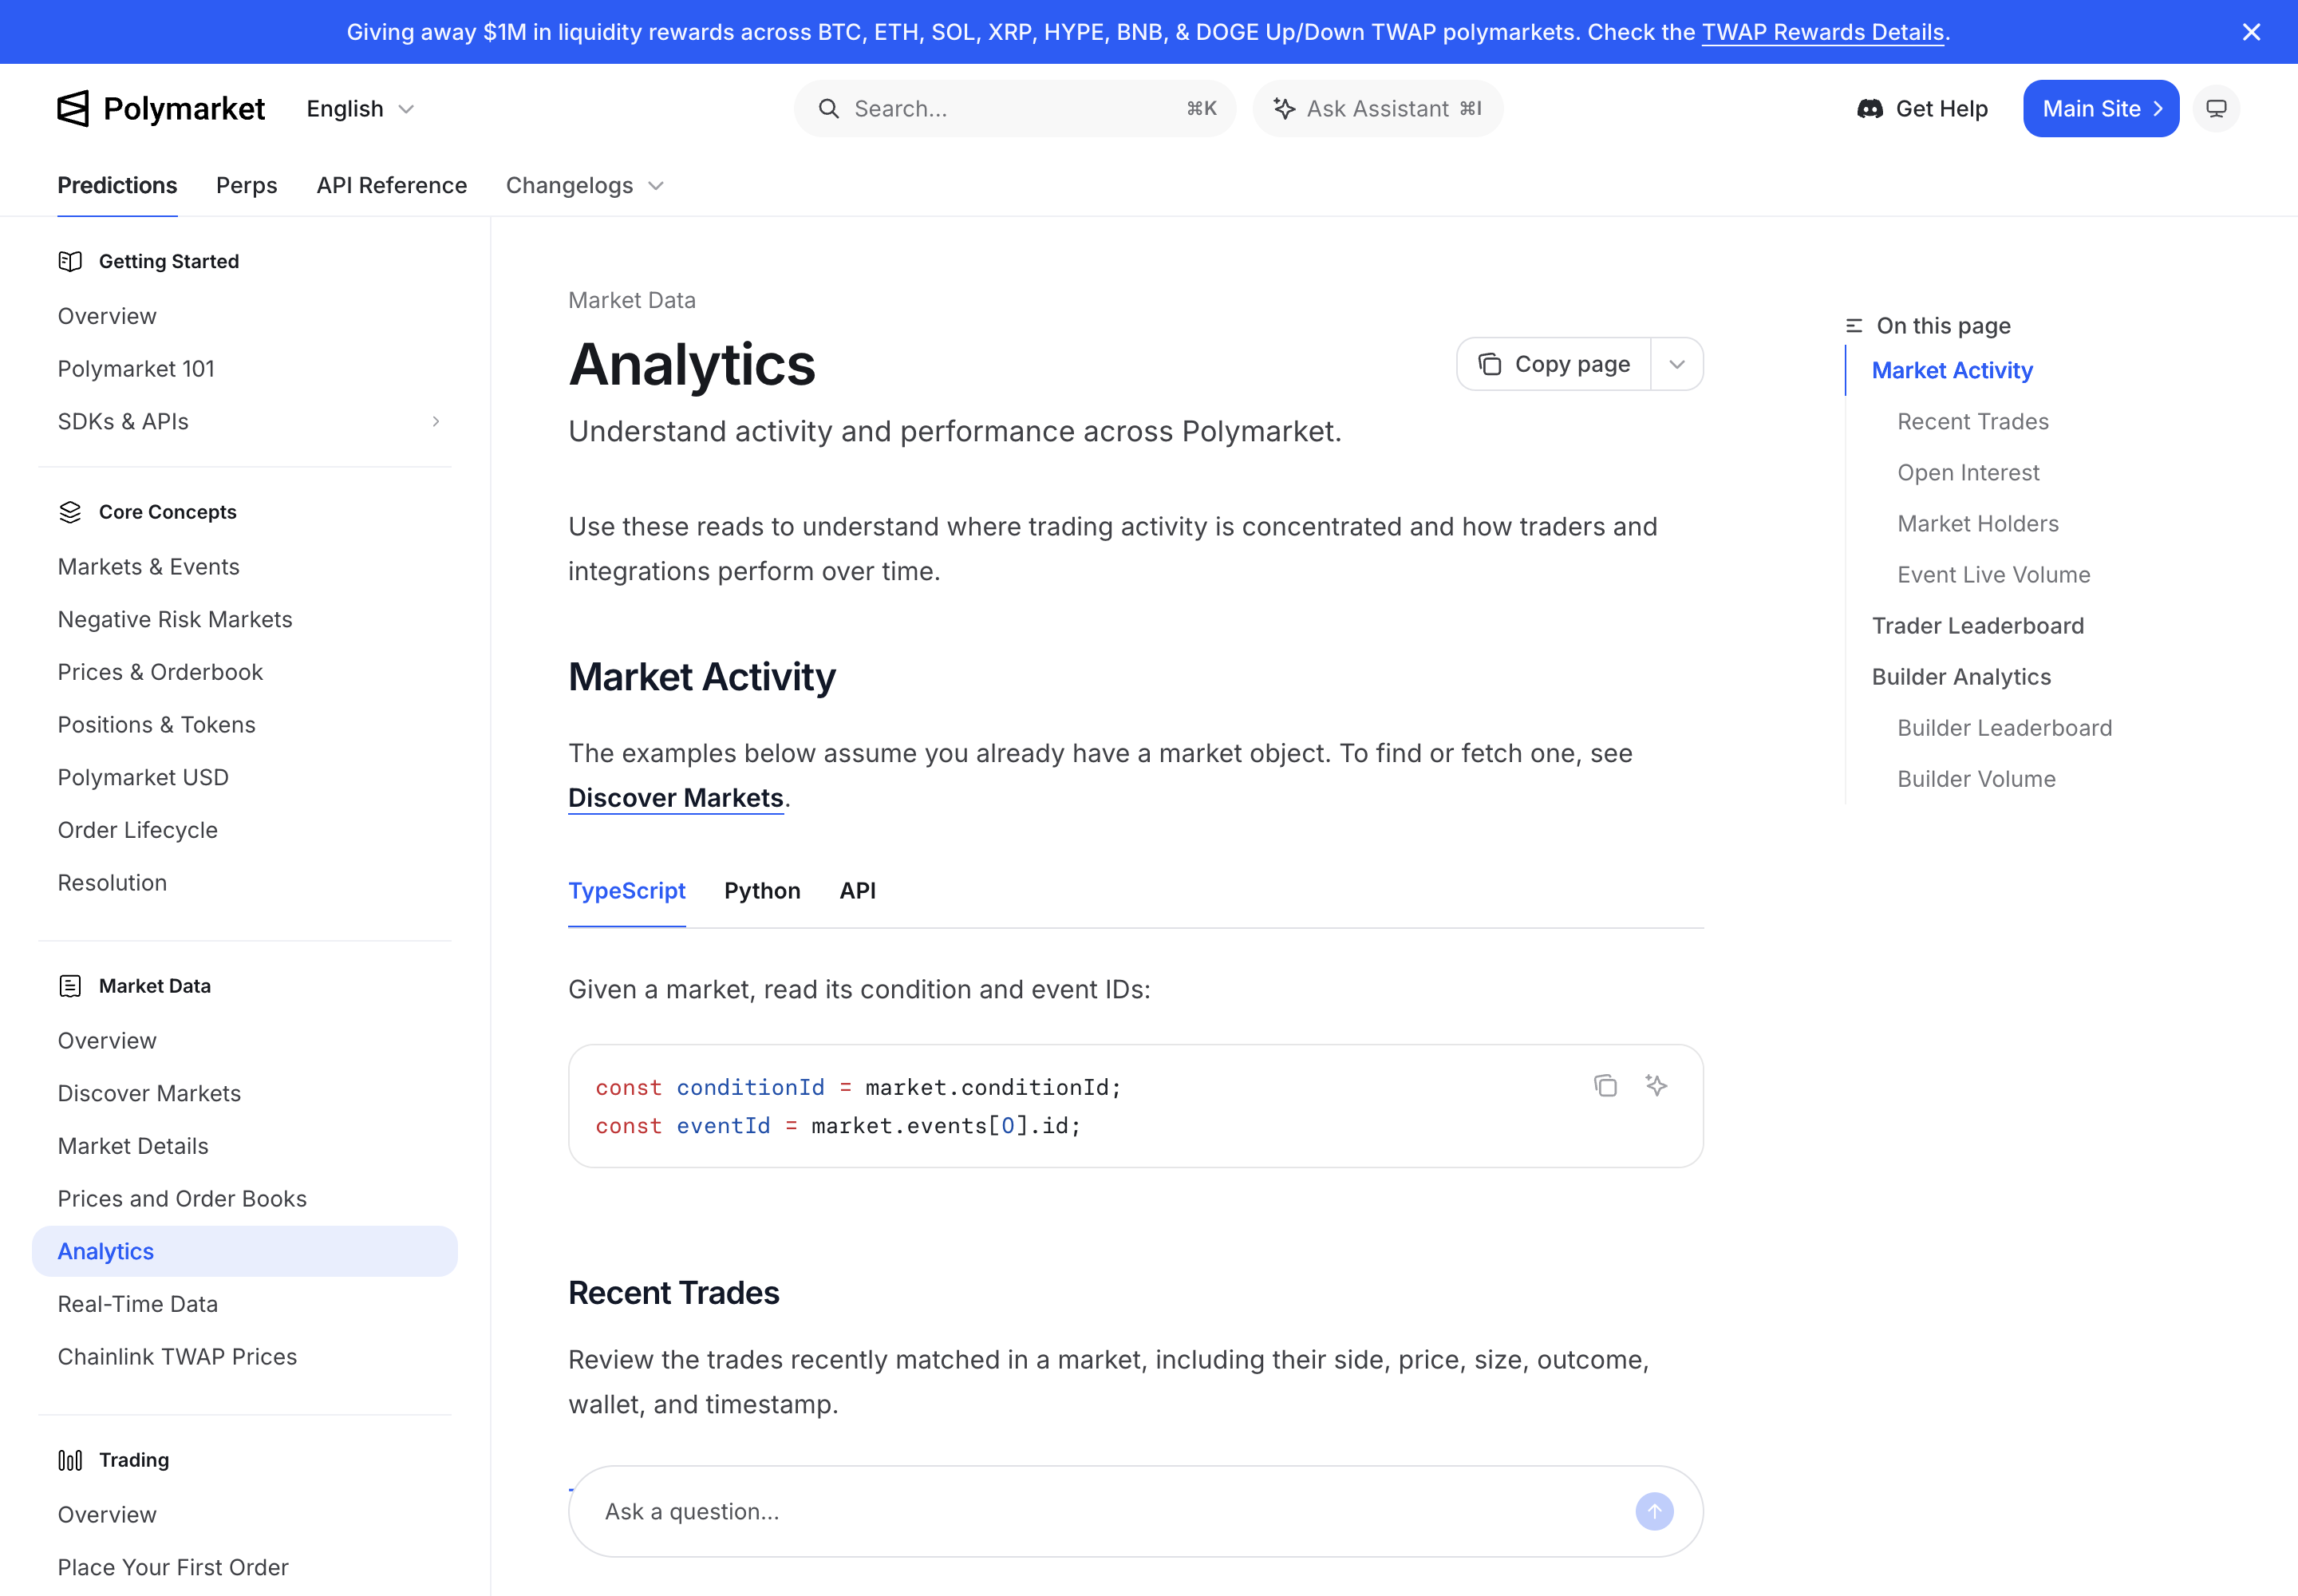This screenshot has height=1596, width=2298.
Task: Click the Trading section chart icon
Action: (70, 1460)
